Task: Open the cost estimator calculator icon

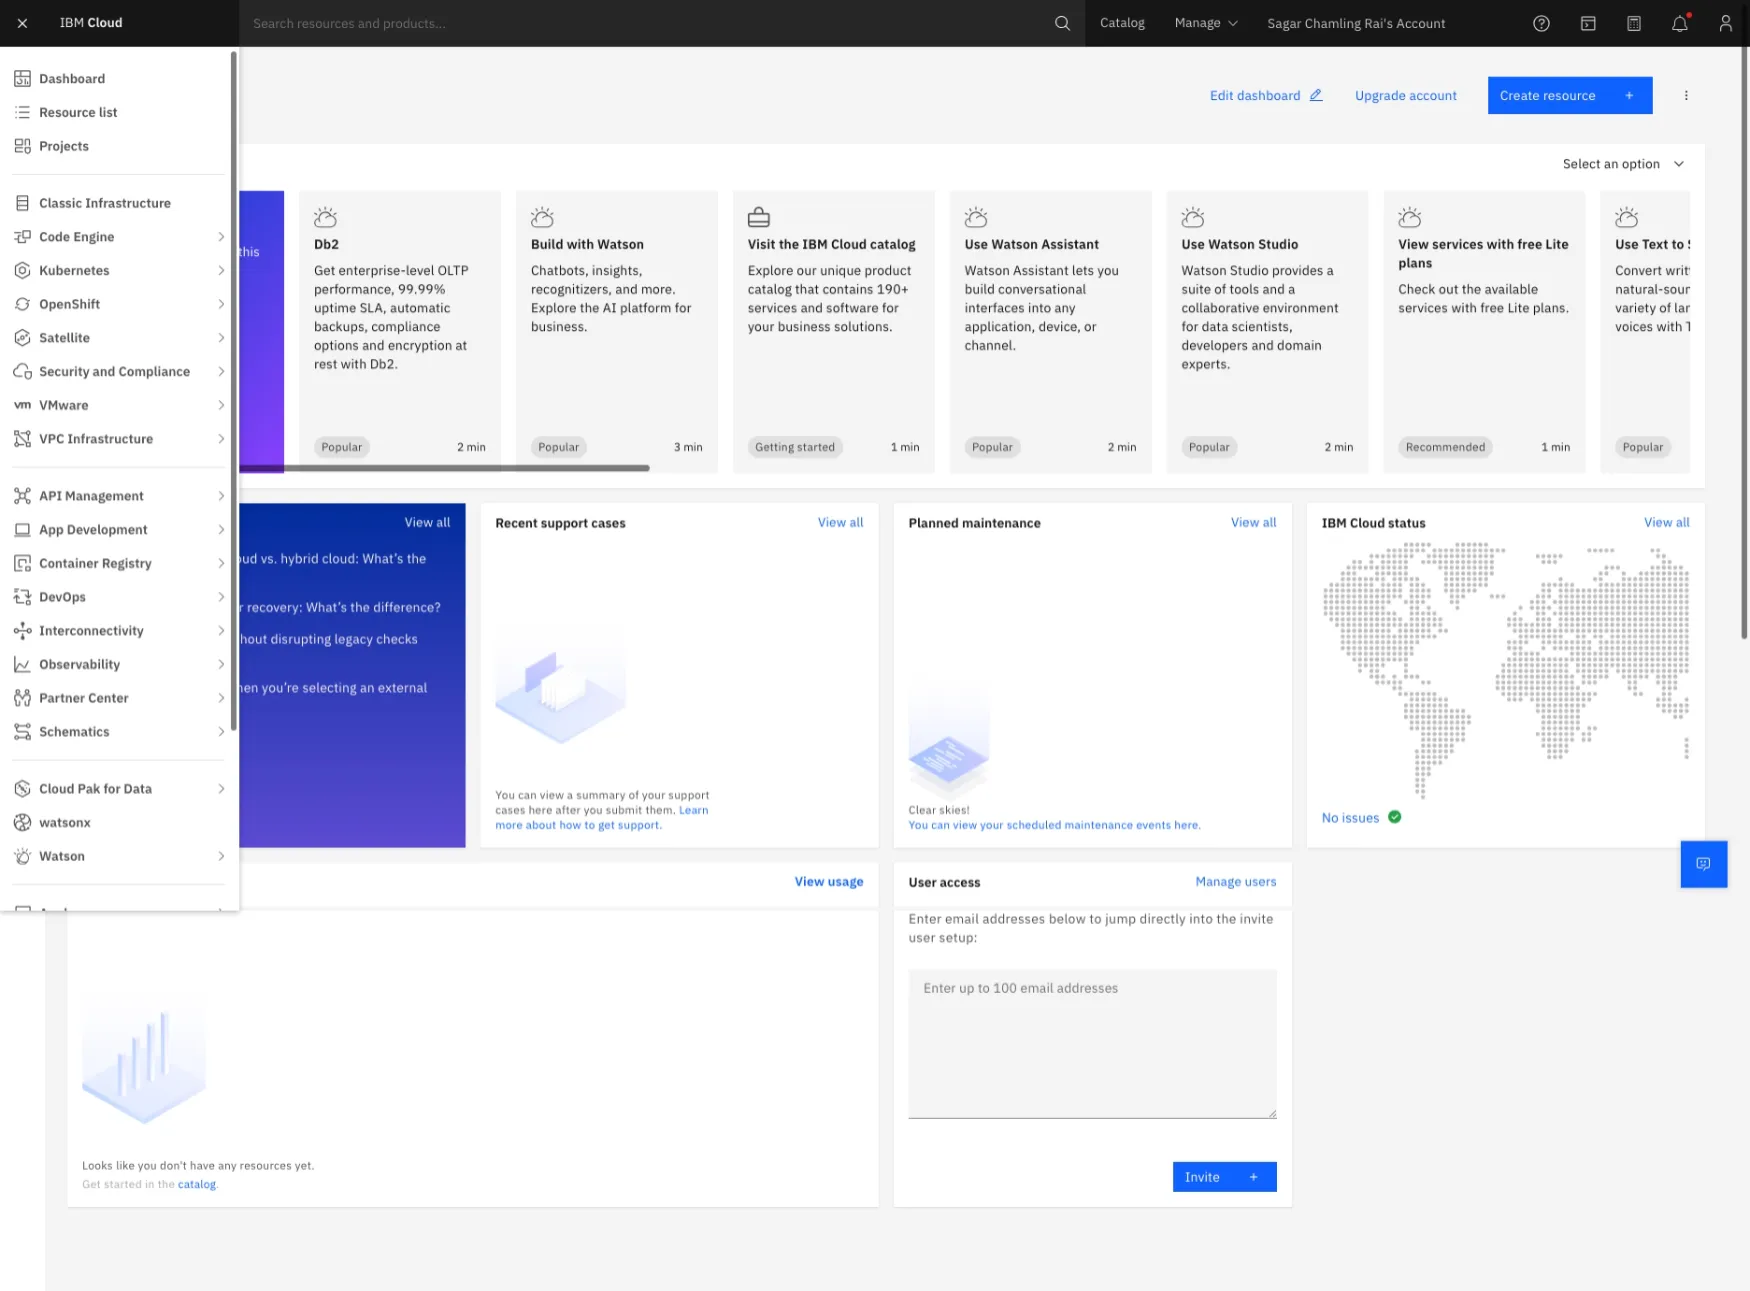Action: (x=1634, y=23)
